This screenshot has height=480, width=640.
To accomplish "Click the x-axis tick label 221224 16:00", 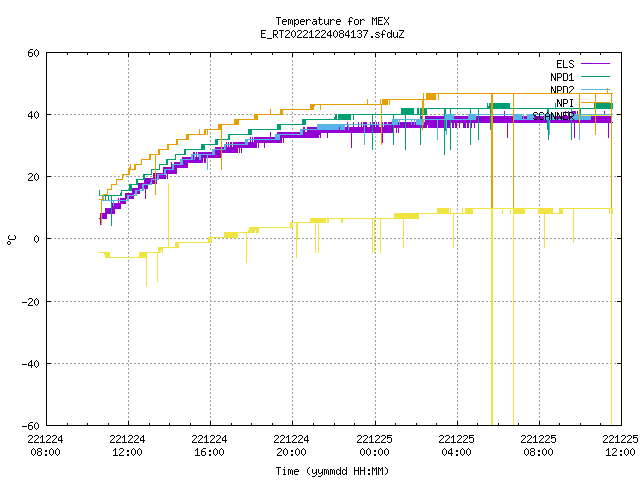I will [209, 446].
